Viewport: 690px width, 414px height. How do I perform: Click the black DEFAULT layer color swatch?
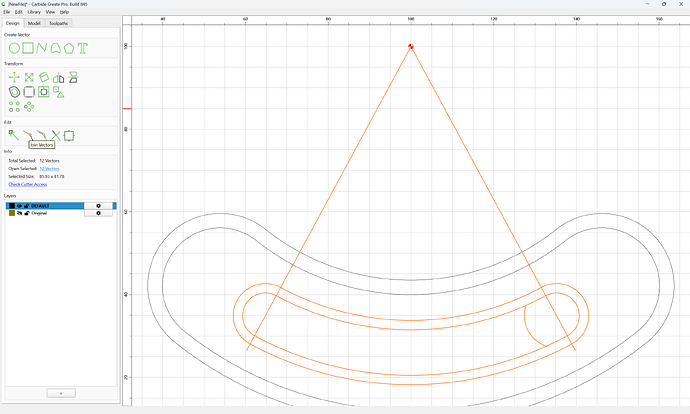tap(12, 206)
